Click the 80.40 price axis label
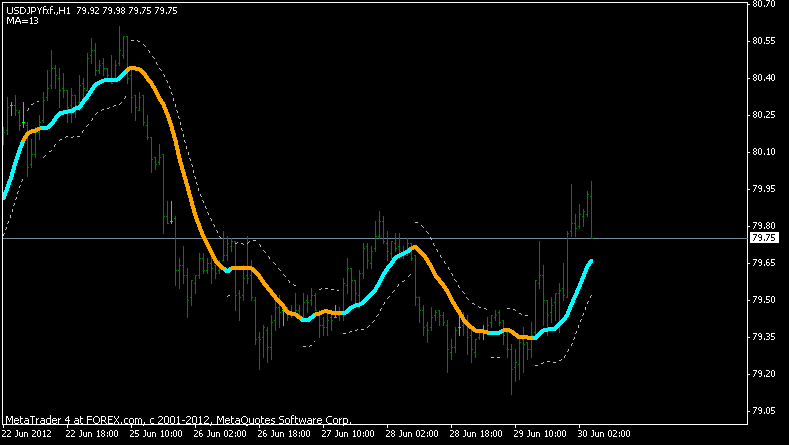Image resolution: width=789 pixels, height=445 pixels. point(764,78)
